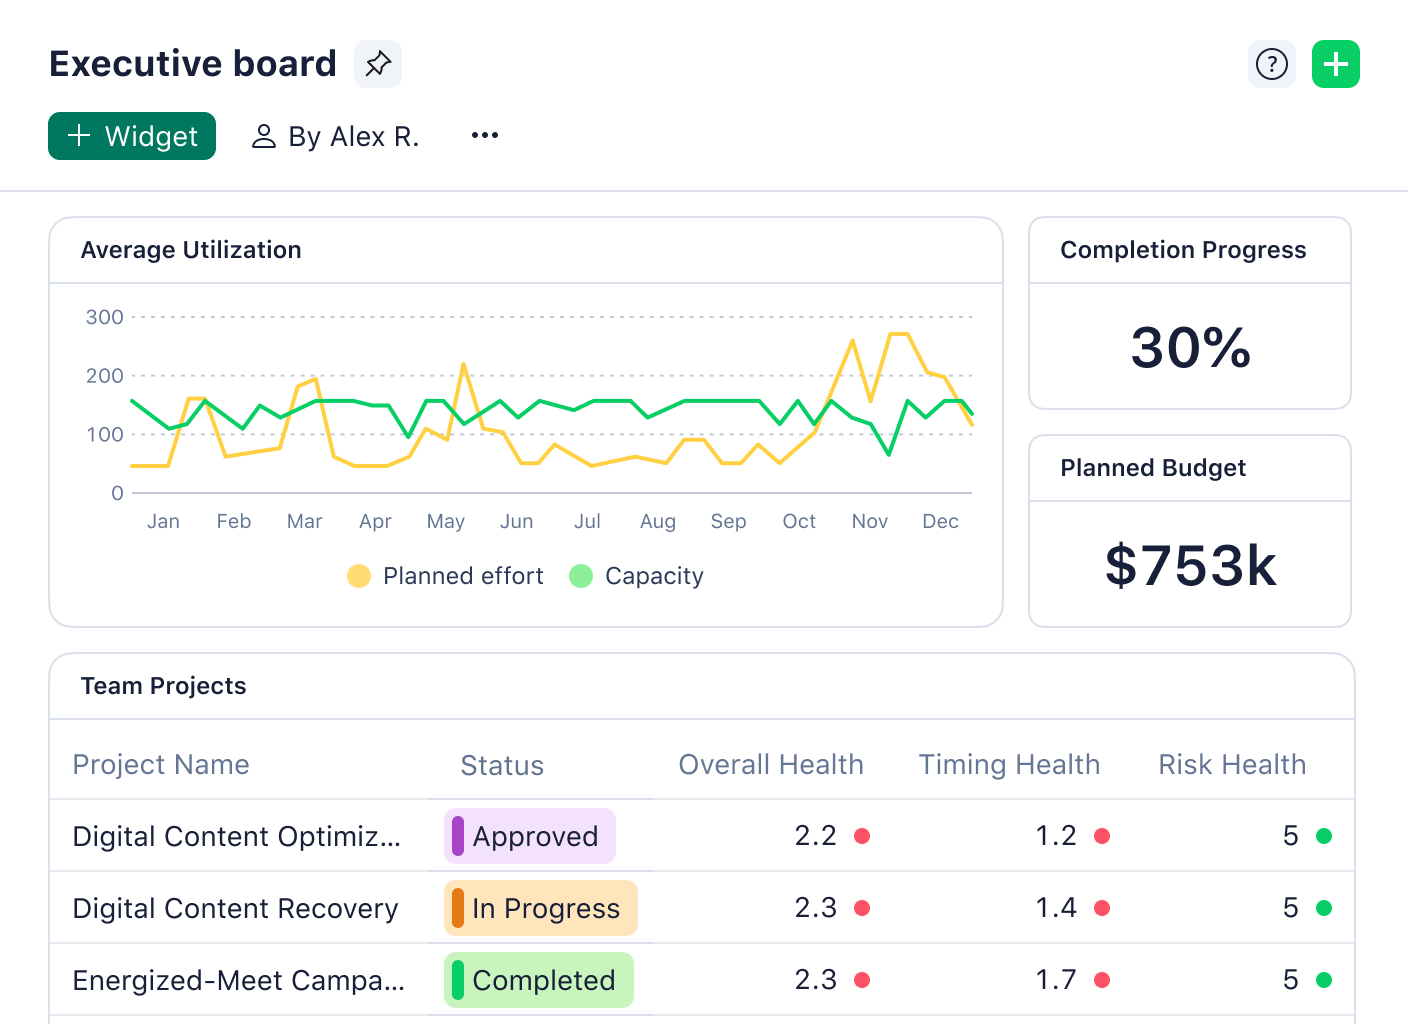Open the three-dot options menu
Image resolution: width=1408 pixels, height=1024 pixels.
[485, 135]
